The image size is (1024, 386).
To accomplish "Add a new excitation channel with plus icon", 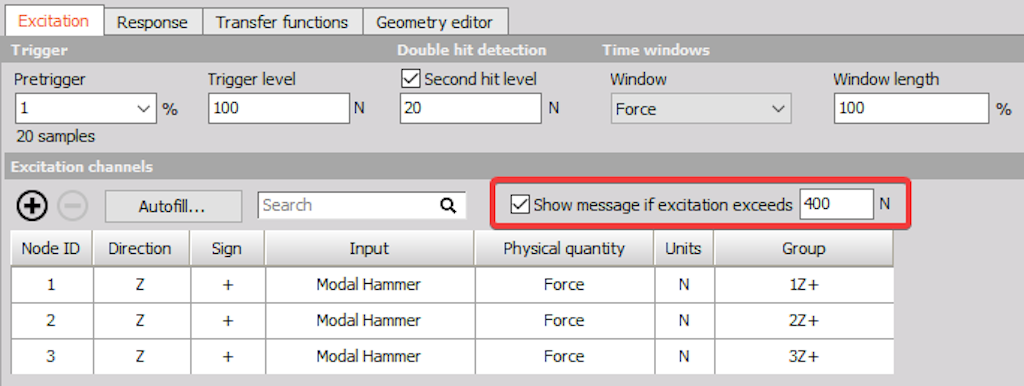I will (32, 206).
